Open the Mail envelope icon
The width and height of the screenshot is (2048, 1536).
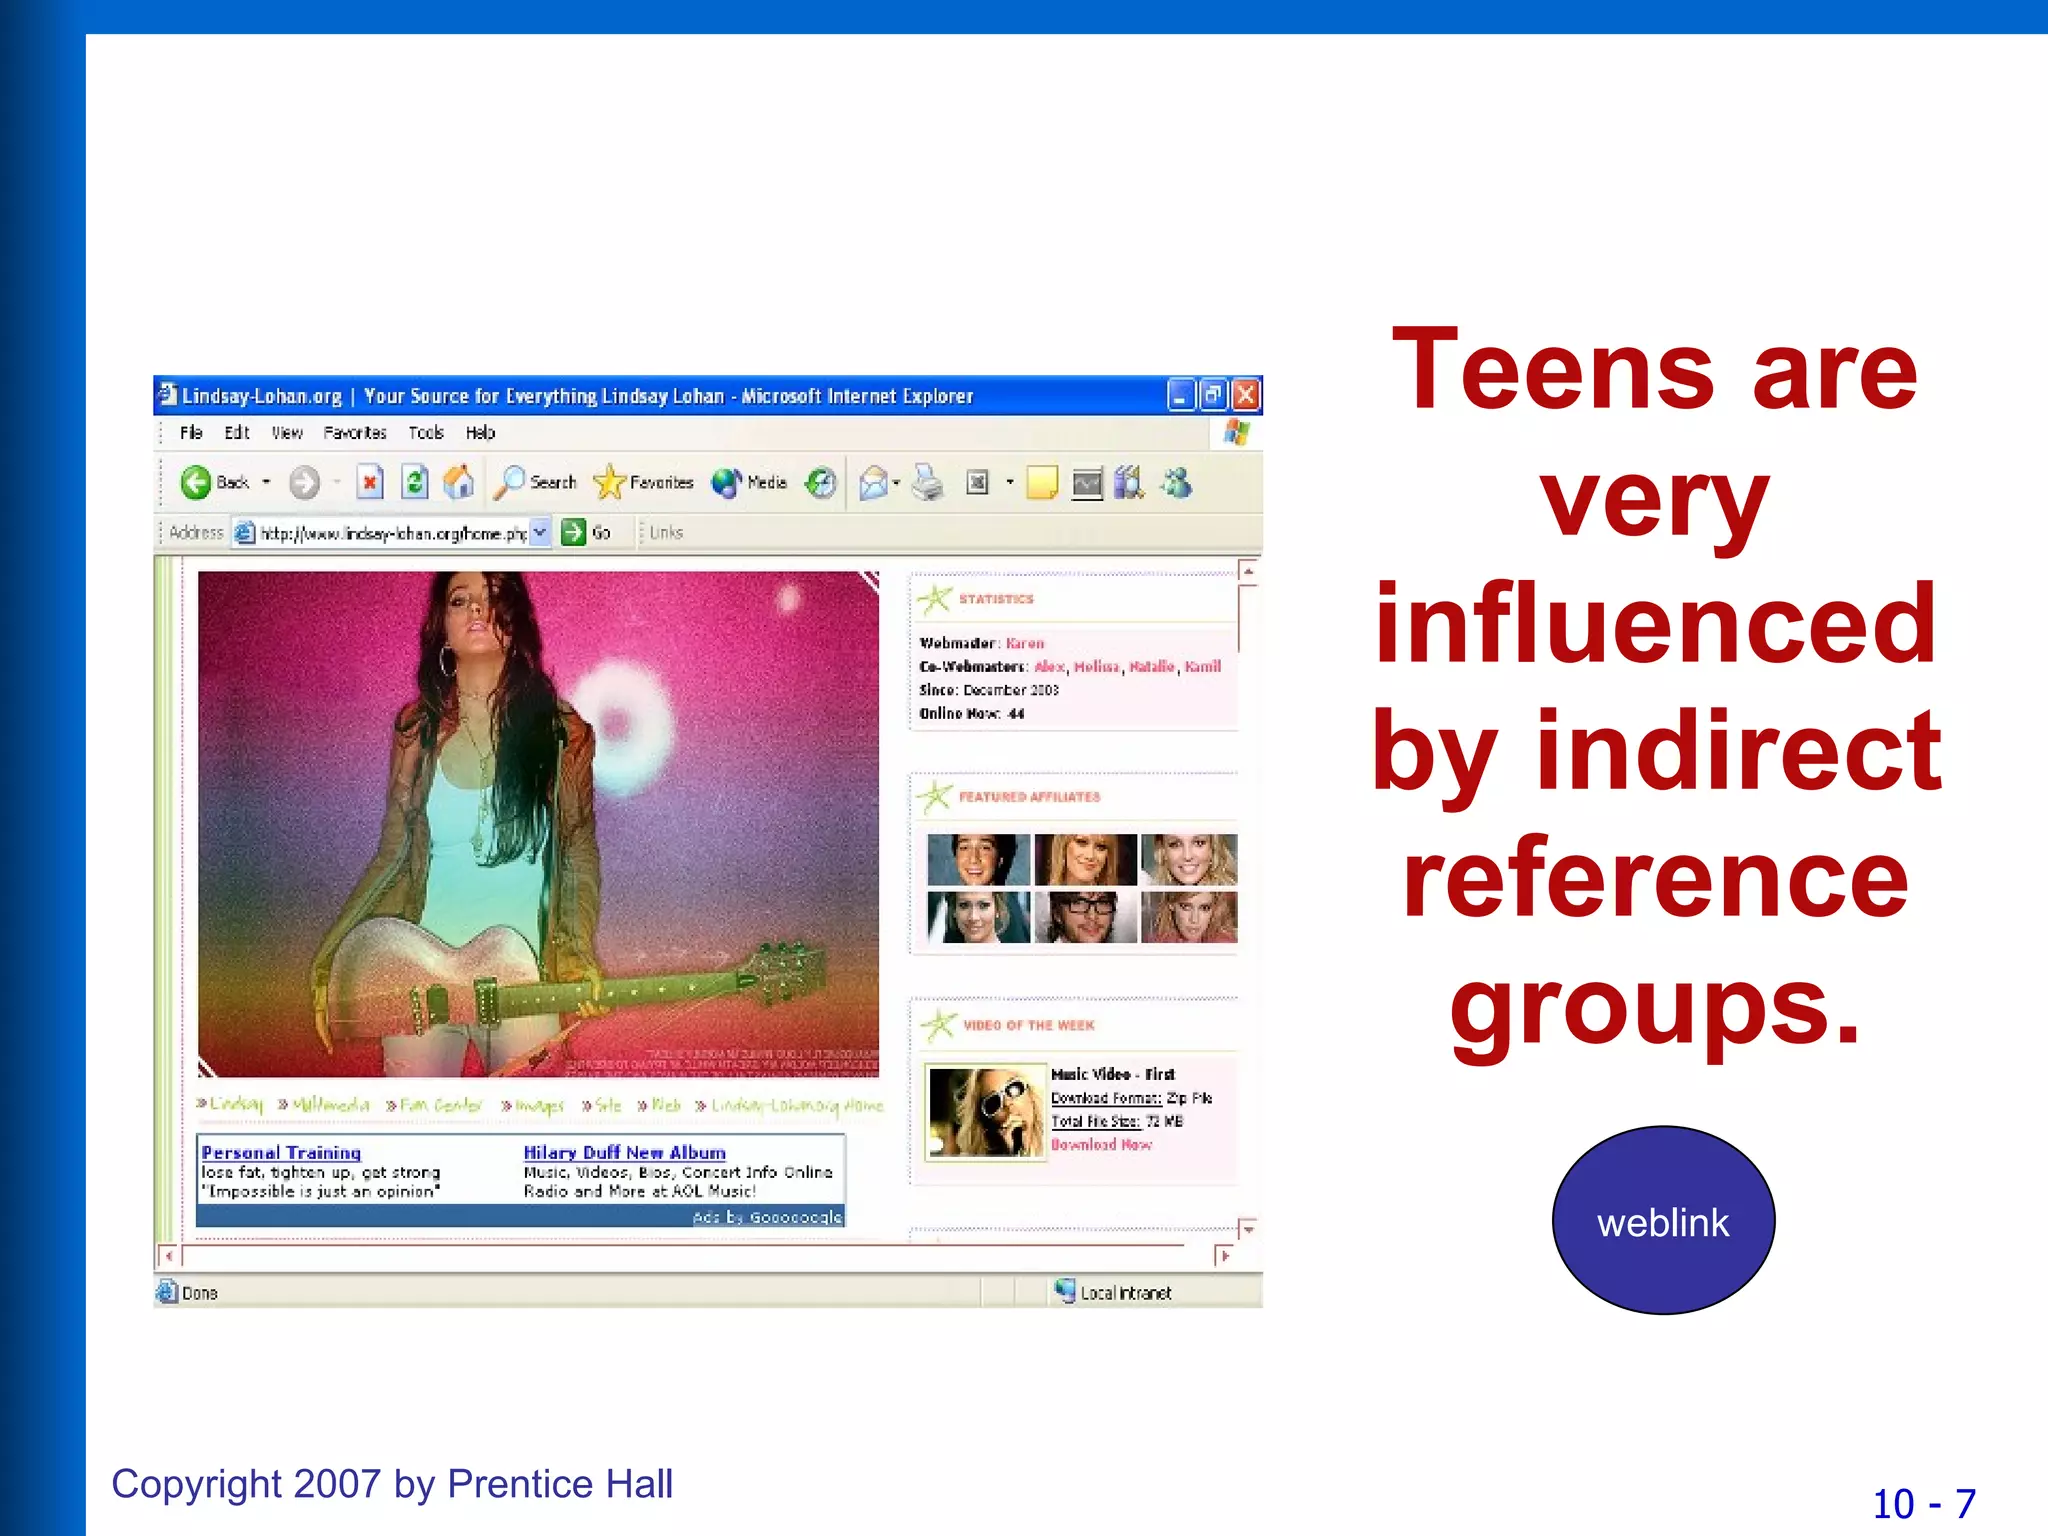tap(874, 483)
